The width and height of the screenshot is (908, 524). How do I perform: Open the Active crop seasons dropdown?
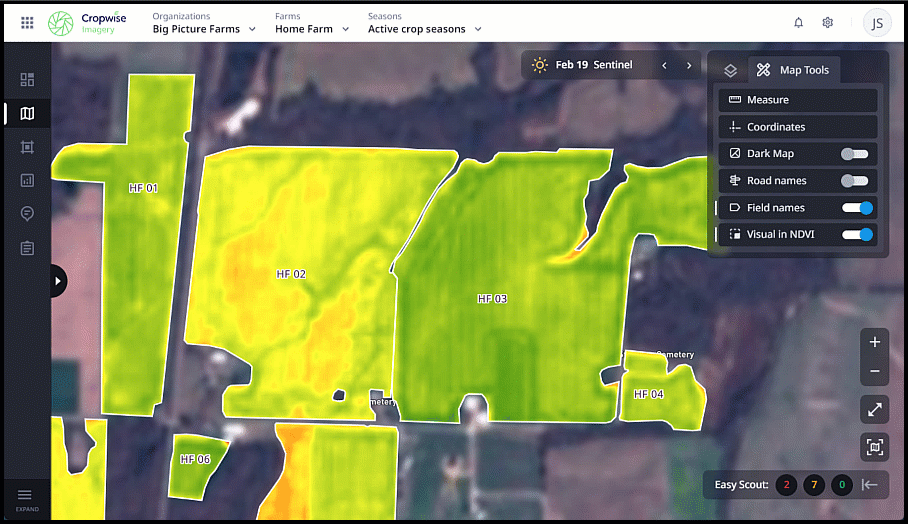click(x=425, y=29)
